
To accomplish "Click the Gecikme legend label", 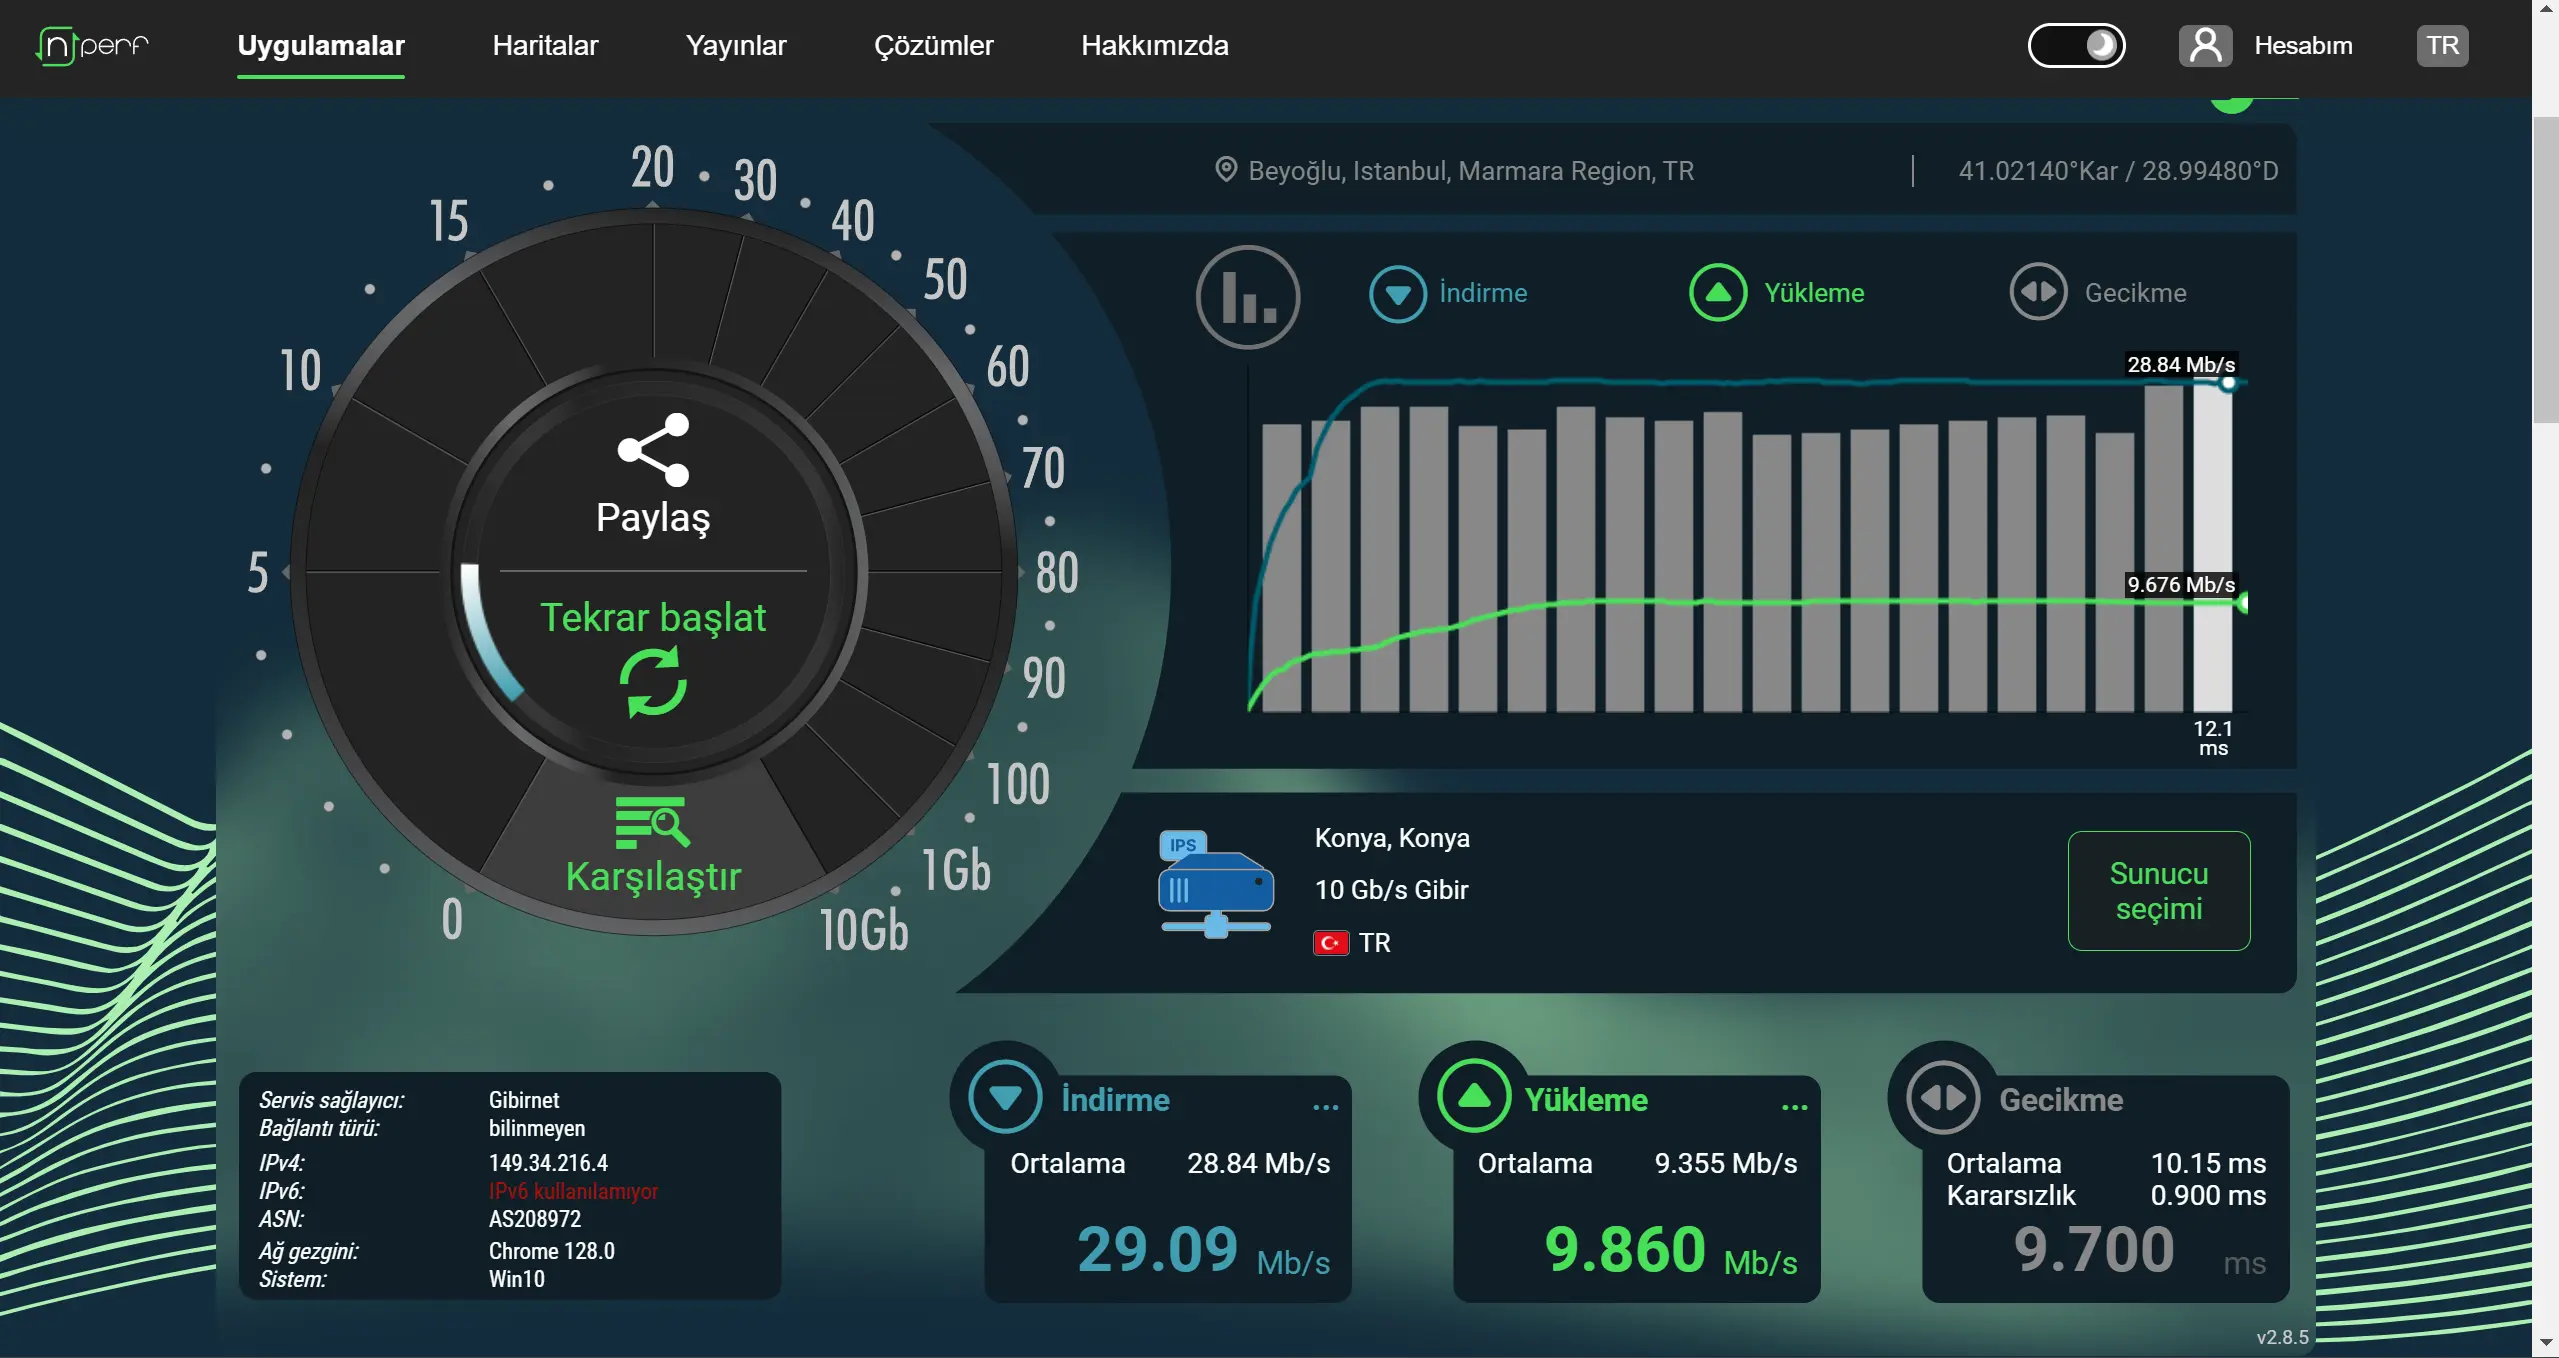I will click(x=2135, y=293).
